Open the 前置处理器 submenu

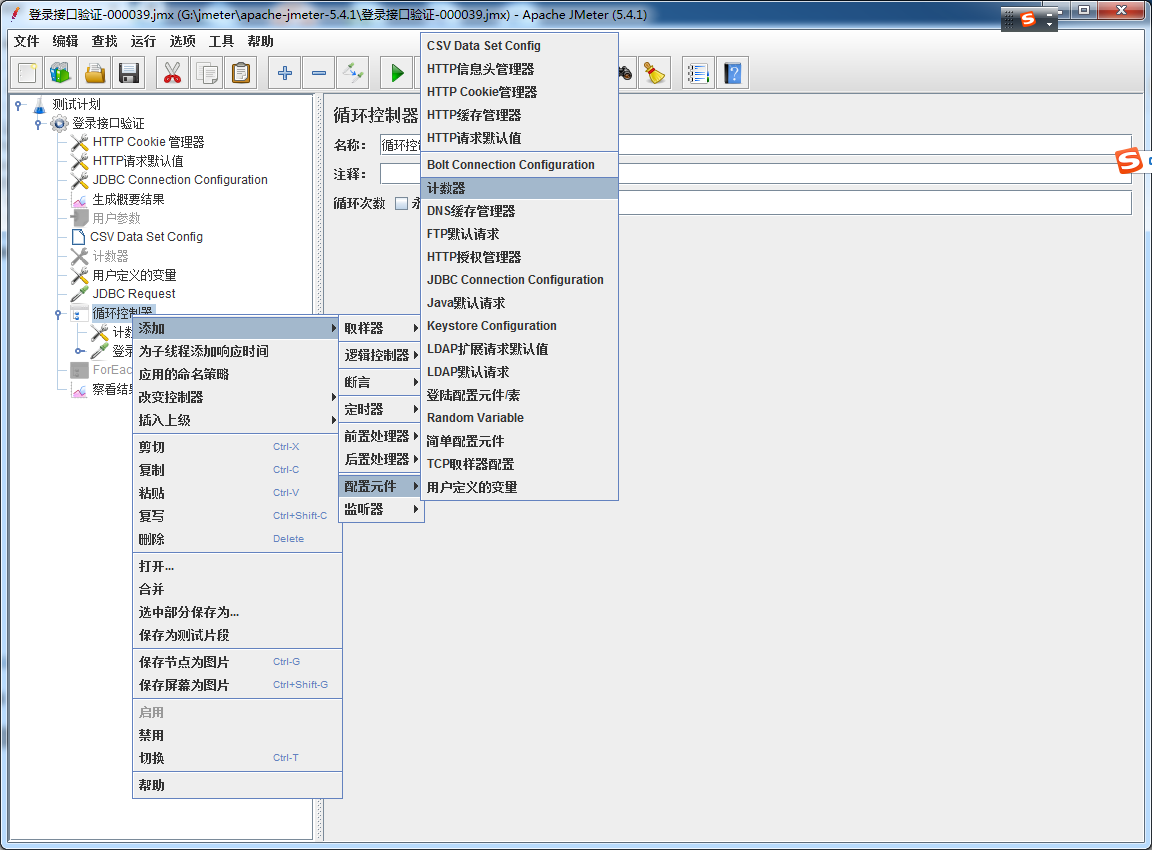pos(381,436)
